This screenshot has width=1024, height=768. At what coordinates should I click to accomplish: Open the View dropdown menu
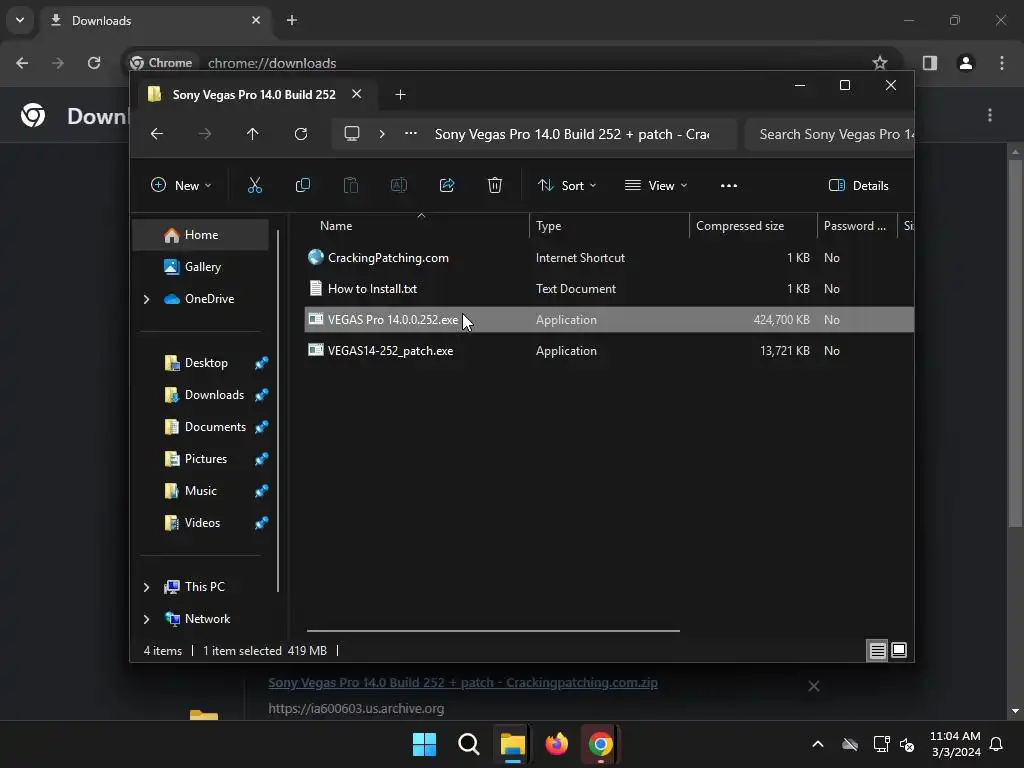(656, 185)
